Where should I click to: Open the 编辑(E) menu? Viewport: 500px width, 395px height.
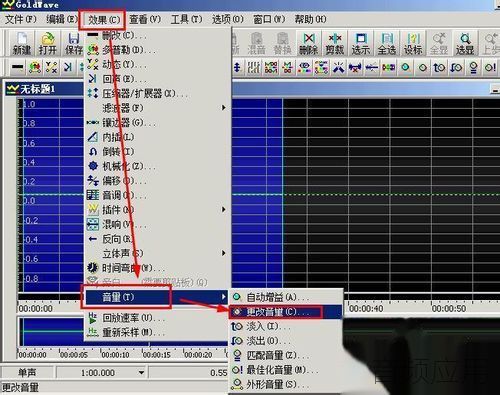point(61,19)
